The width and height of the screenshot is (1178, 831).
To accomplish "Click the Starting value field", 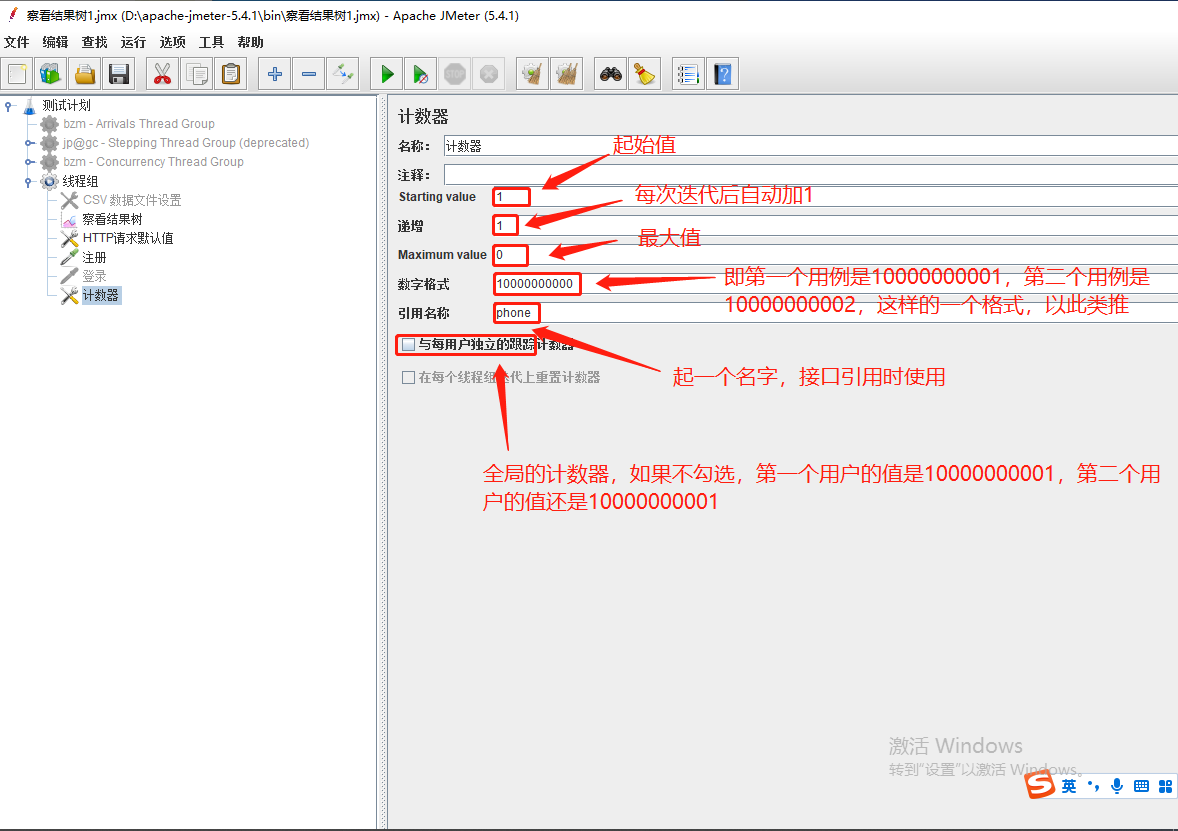I will (835, 197).
